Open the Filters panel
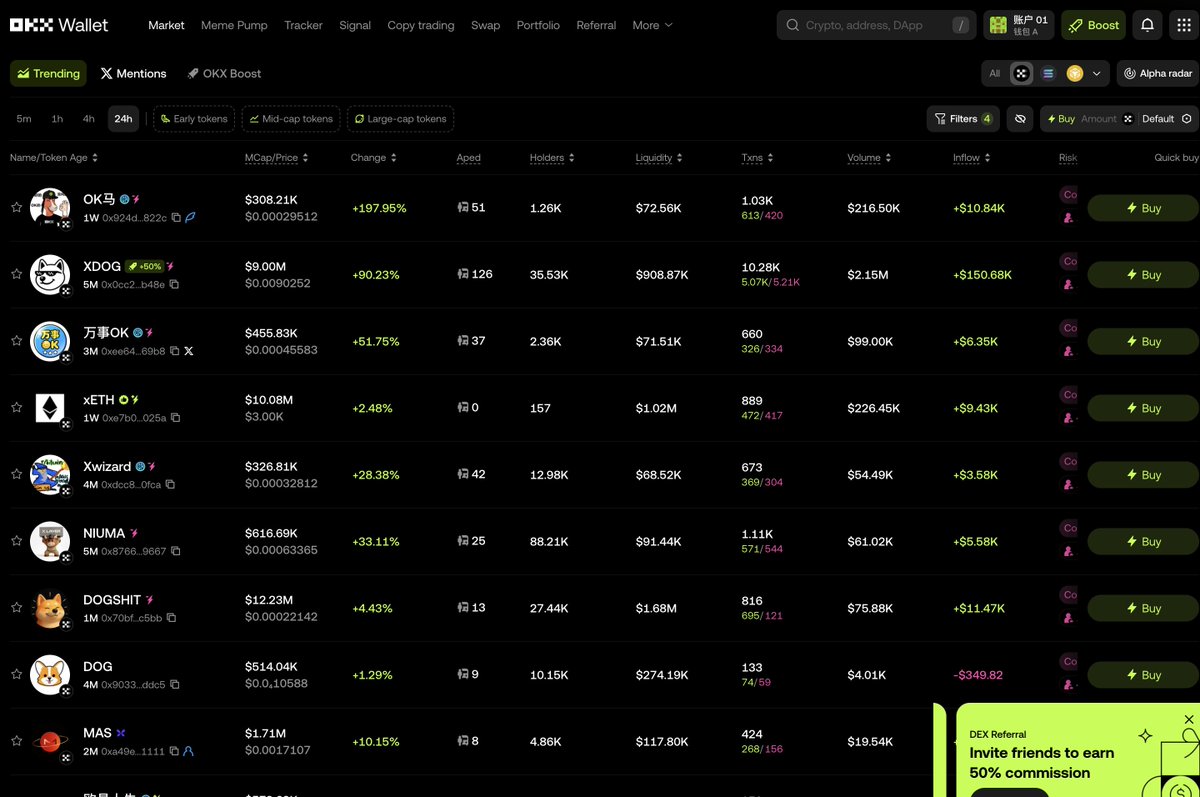This screenshot has height=797, width=1200. [x=963, y=119]
